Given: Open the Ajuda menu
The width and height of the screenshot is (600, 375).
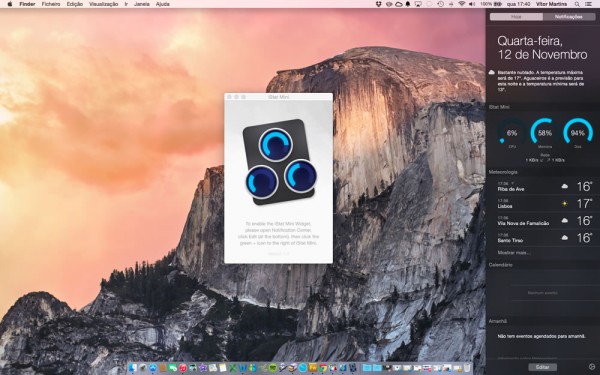Looking at the screenshot, I should click(163, 4).
